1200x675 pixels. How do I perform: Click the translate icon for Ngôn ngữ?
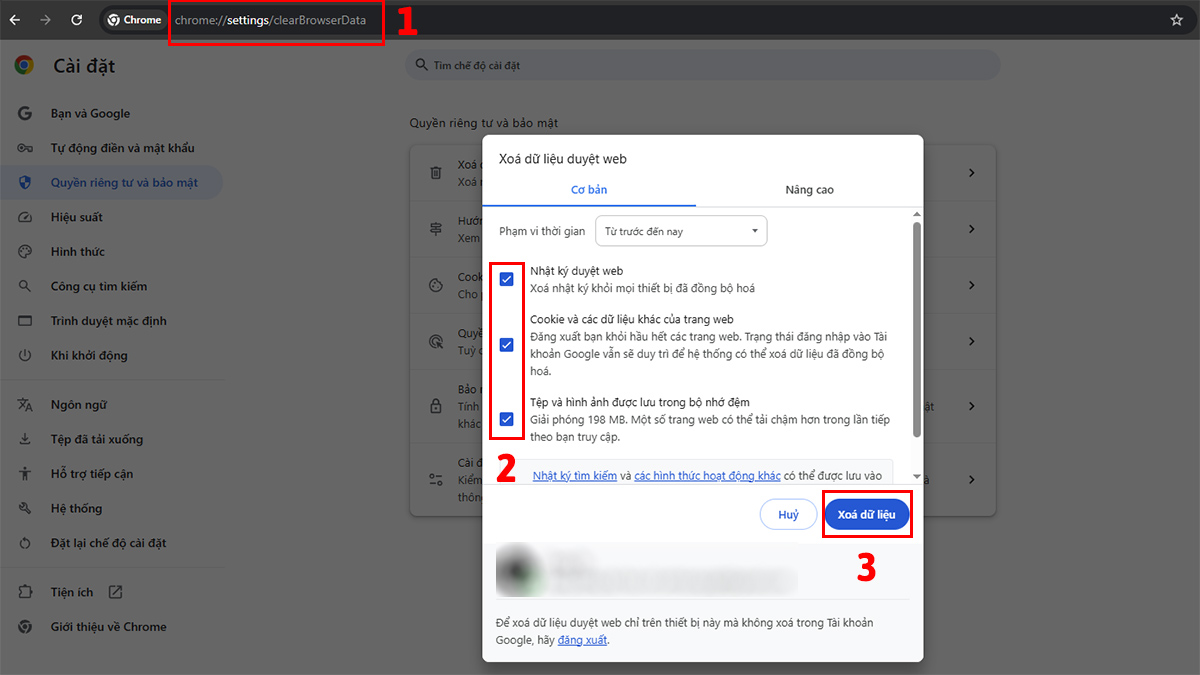point(26,405)
